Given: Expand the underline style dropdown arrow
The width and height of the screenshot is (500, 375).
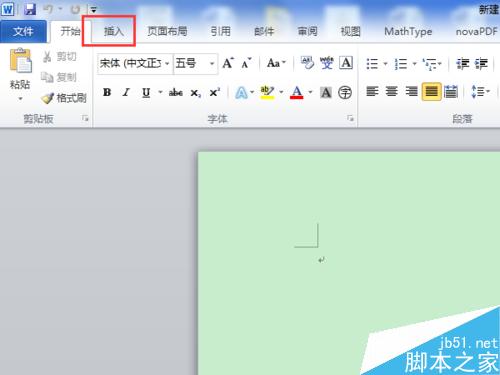Looking at the screenshot, I should click(x=160, y=92).
